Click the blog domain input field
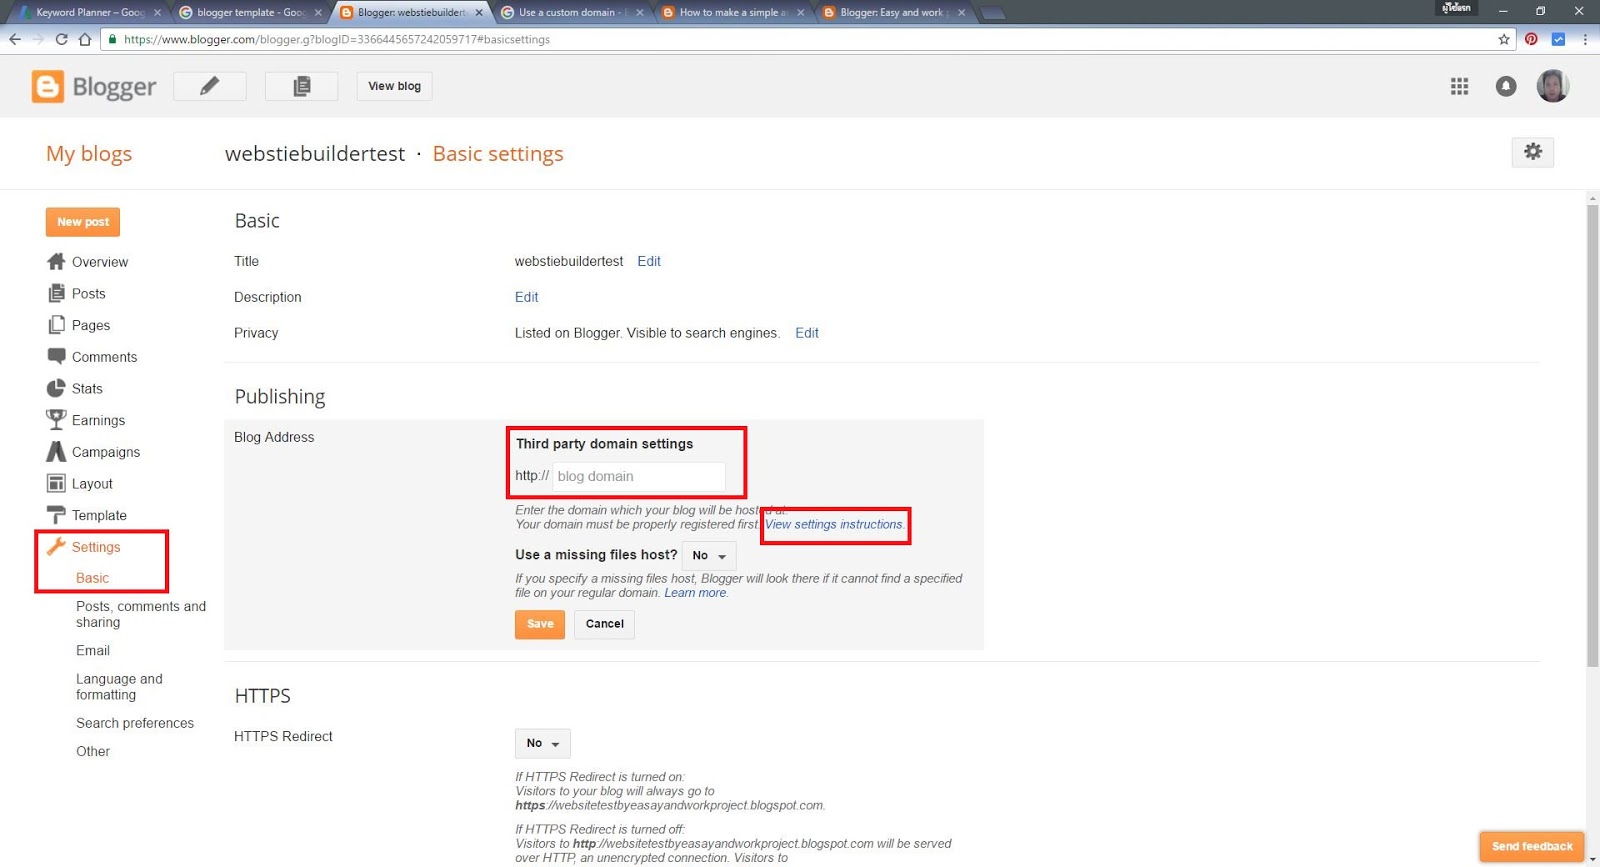 click(x=638, y=476)
